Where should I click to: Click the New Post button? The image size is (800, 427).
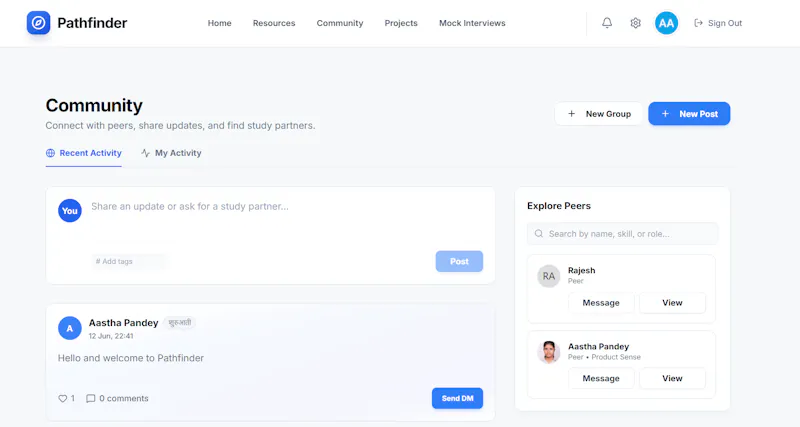click(689, 114)
